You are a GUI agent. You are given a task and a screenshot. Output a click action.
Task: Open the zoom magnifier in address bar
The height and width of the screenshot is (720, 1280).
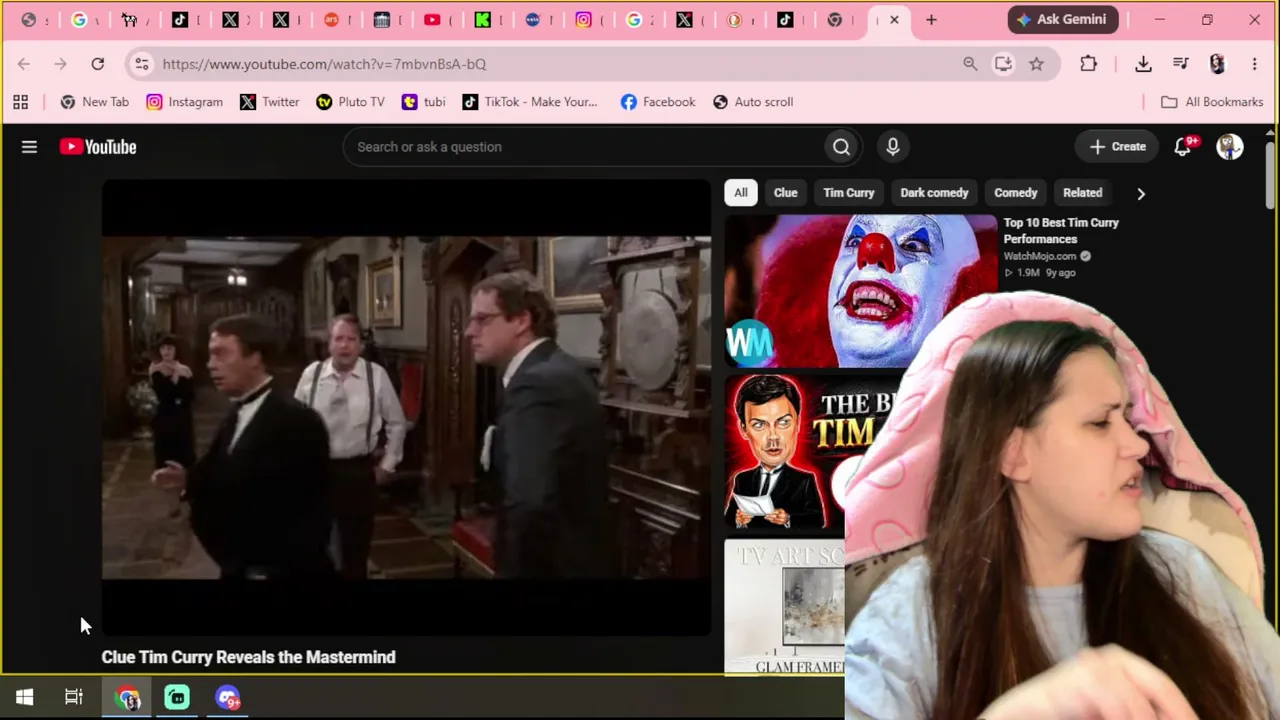pos(970,64)
